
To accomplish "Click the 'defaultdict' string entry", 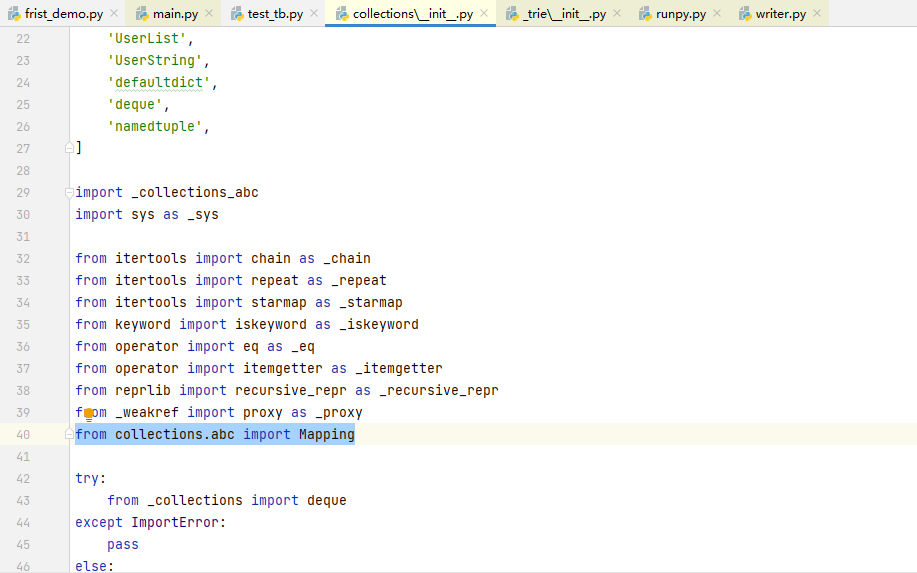I will coord(159,82).
